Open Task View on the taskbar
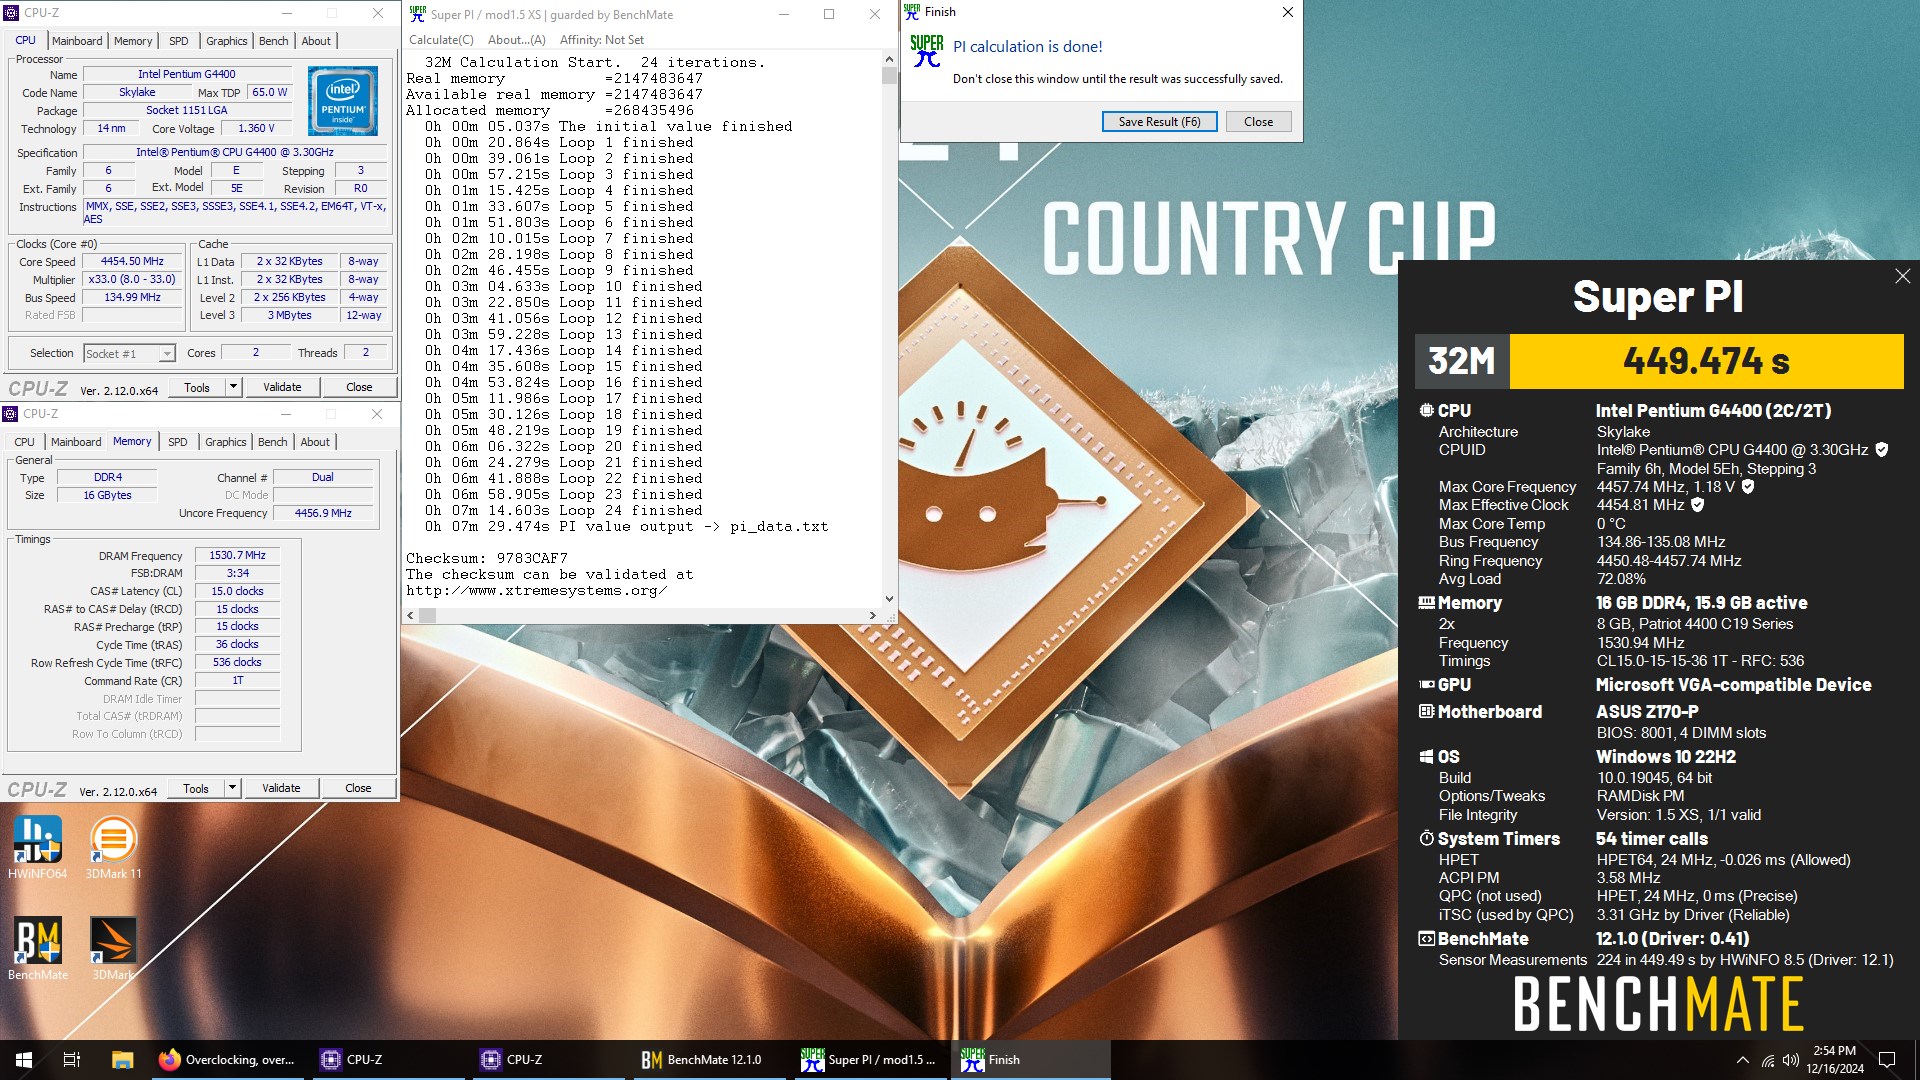This screenshot has width=1920, height=1080. coord(72,1060)
